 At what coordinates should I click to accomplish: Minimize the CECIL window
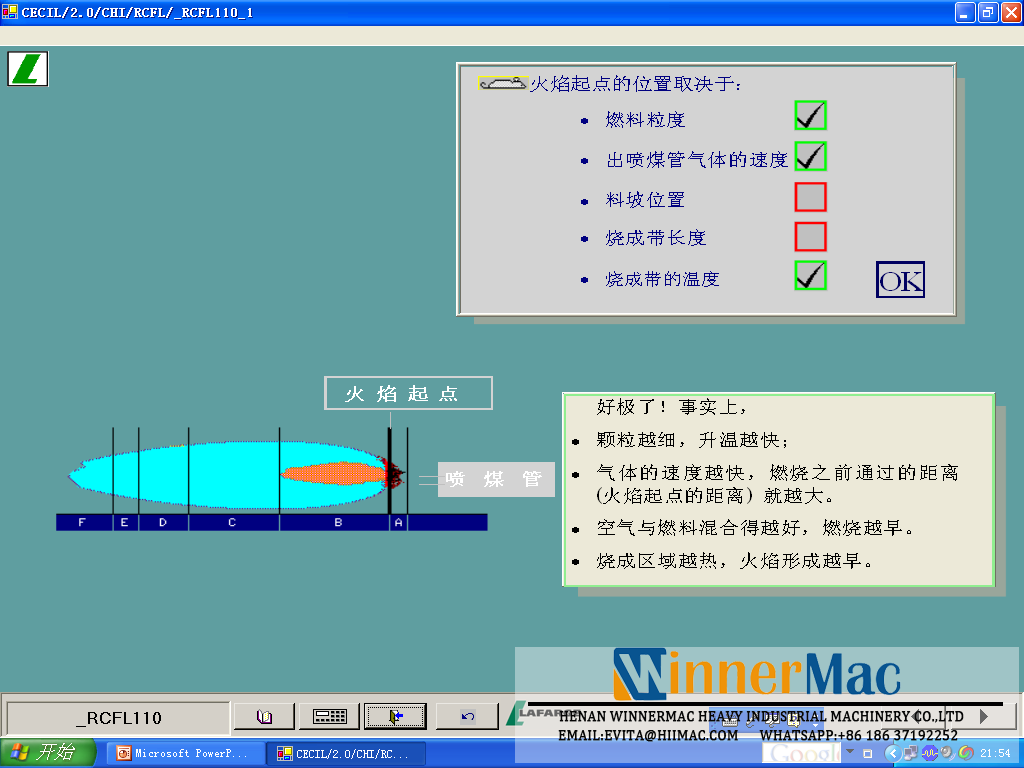[965, 12]
